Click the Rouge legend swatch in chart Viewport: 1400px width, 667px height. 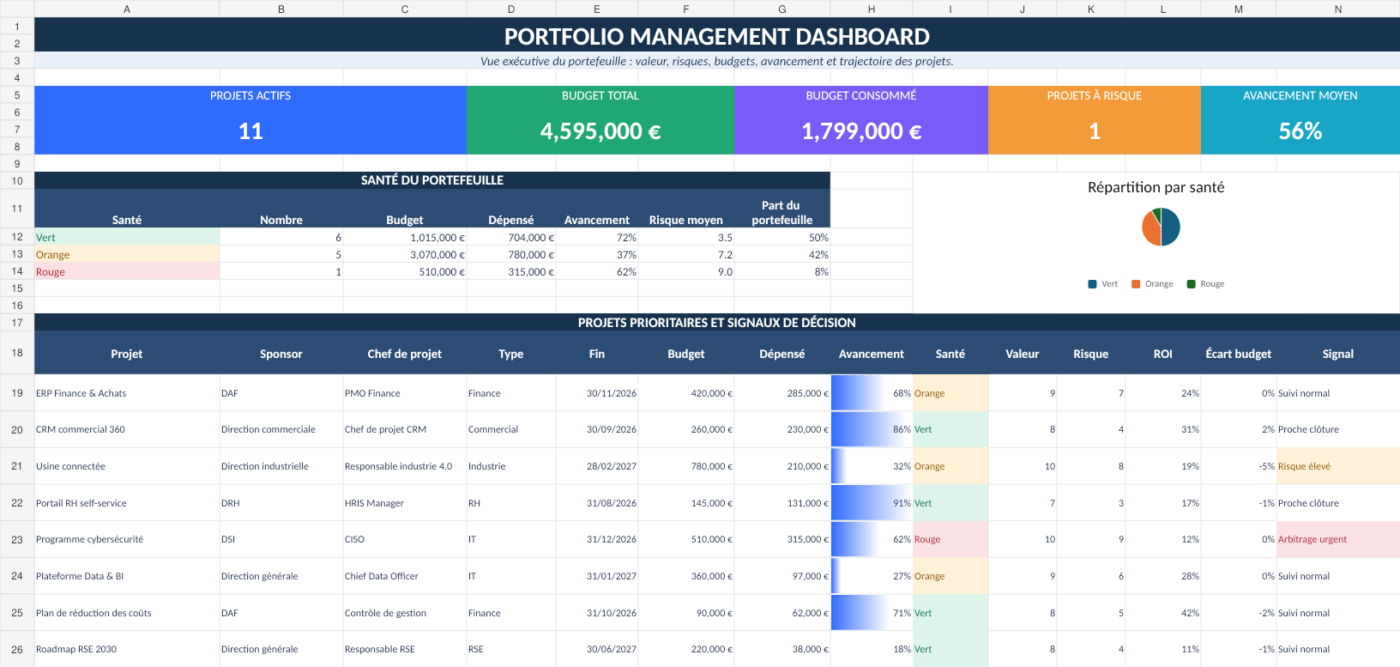(1191, 284)
